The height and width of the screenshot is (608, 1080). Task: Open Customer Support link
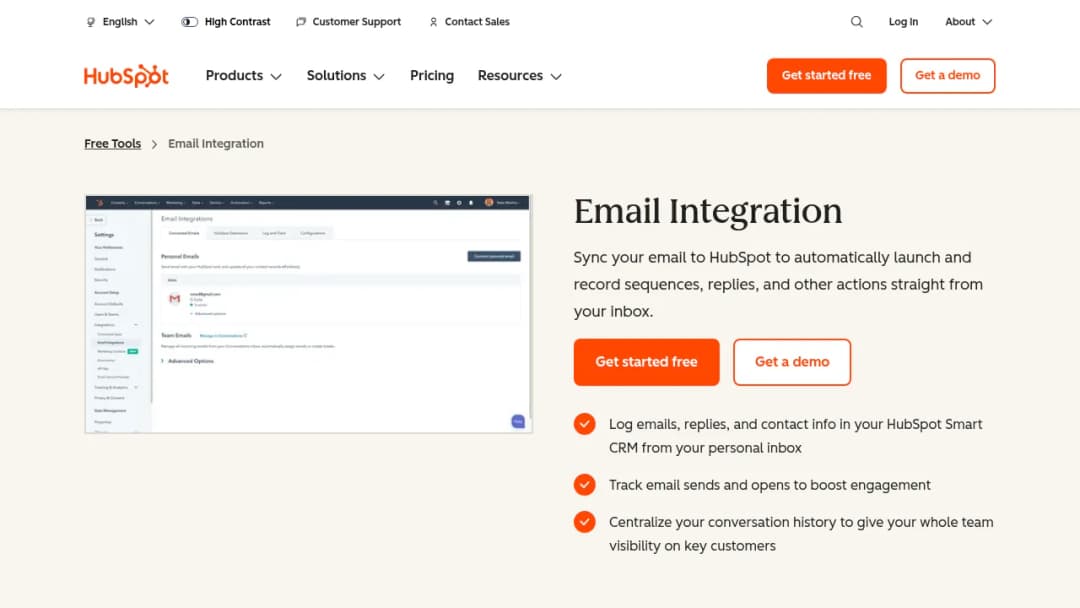coord(356,22)
